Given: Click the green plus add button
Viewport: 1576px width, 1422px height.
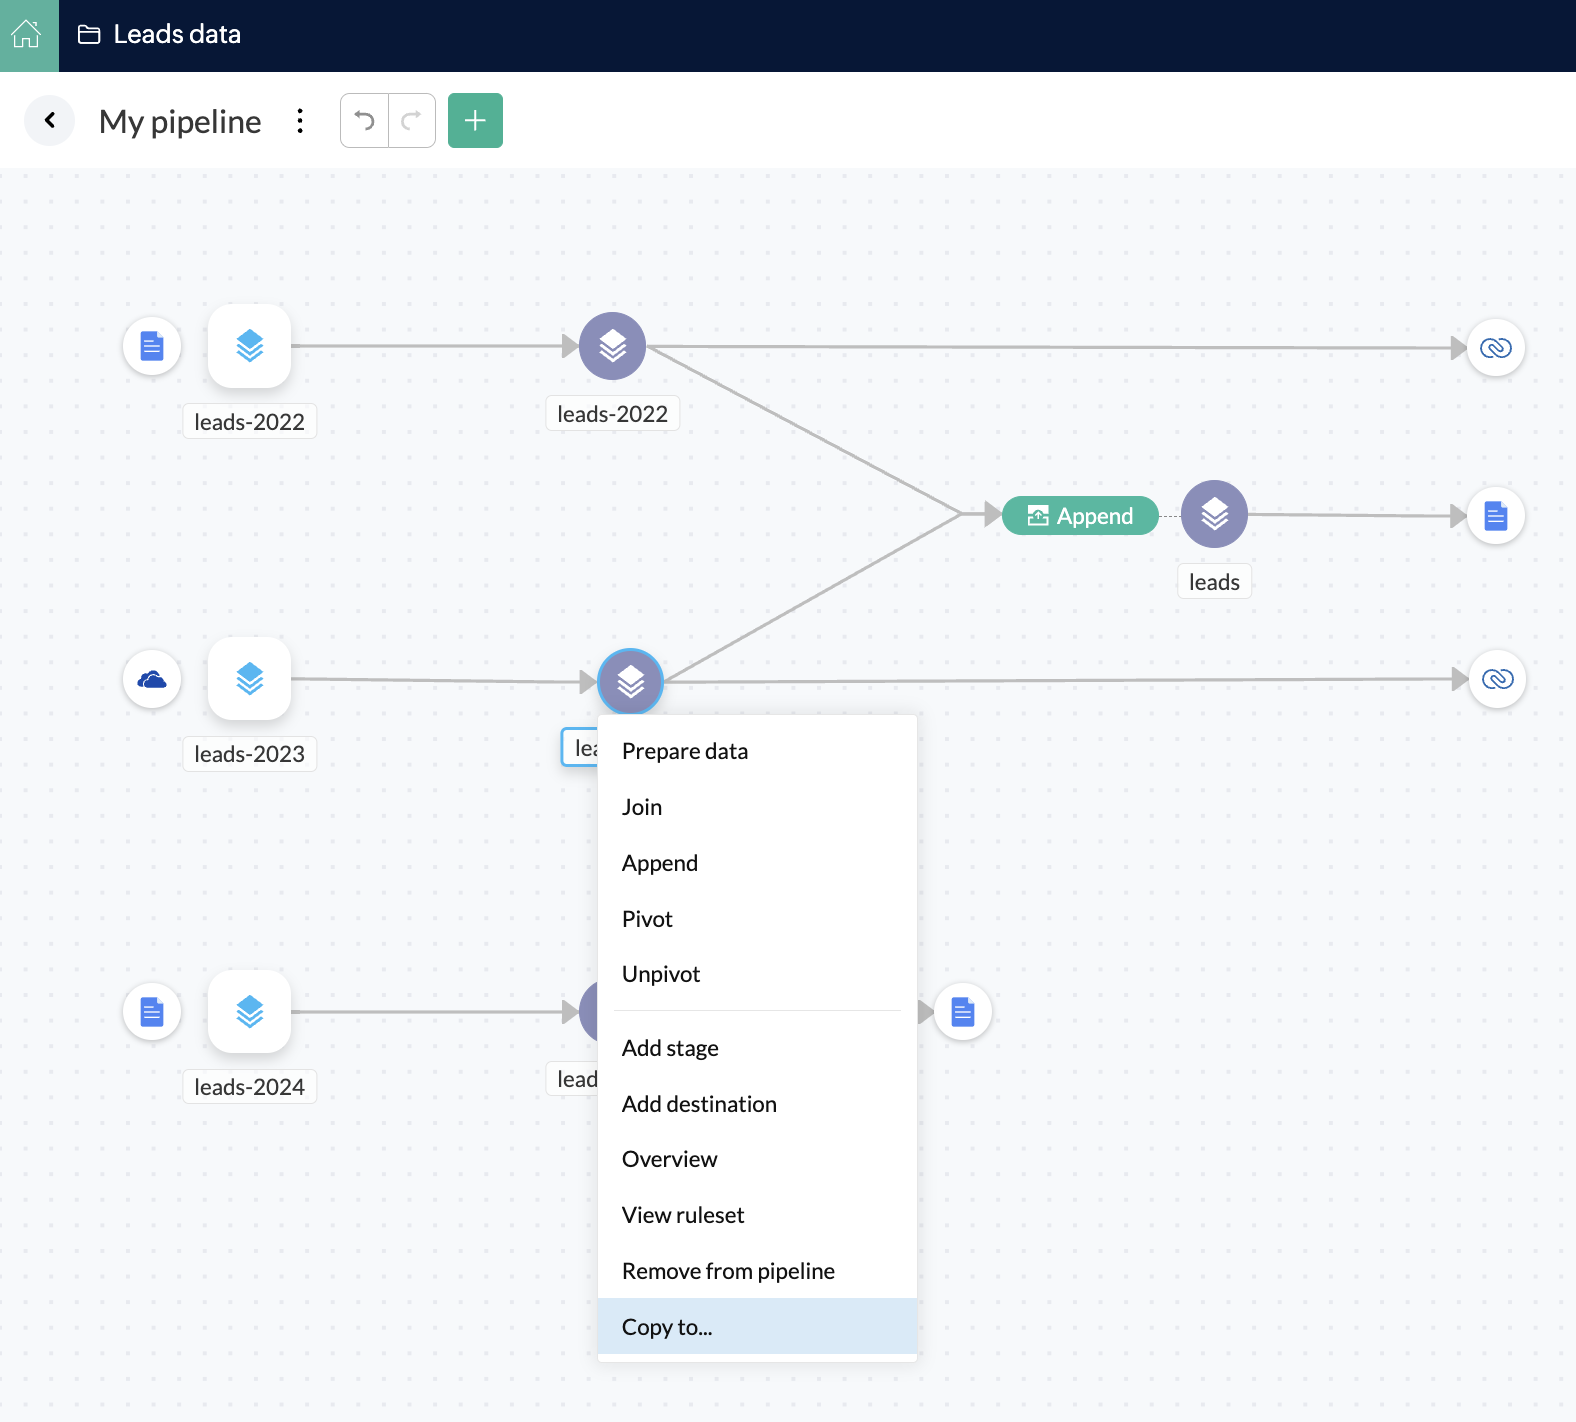Looking at the screenshot, I should pos(475,121).
